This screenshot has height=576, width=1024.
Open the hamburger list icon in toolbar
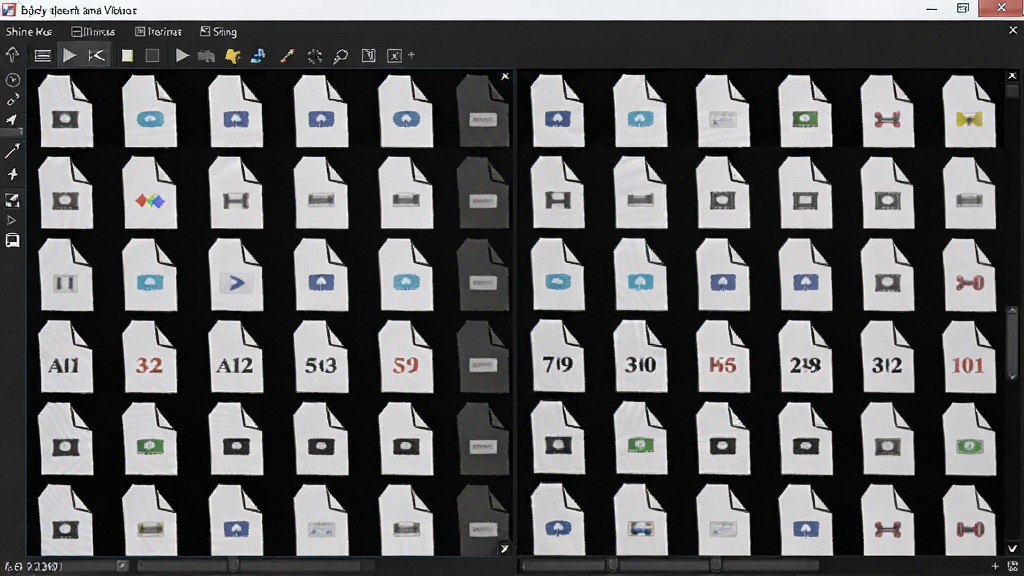42,56
